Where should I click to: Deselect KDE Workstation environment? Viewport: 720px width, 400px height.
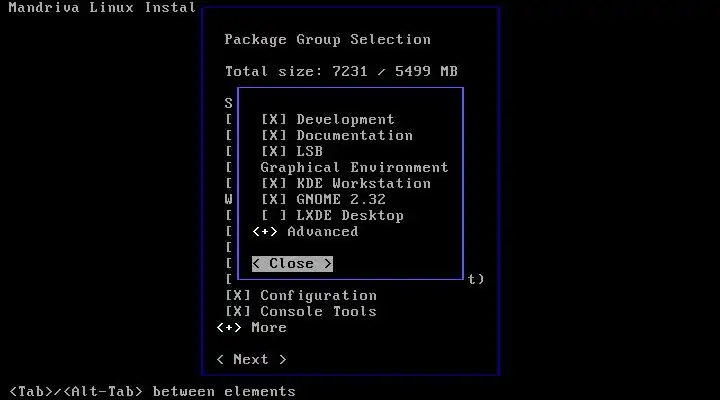pyautogui.click(x=274, y=184)
